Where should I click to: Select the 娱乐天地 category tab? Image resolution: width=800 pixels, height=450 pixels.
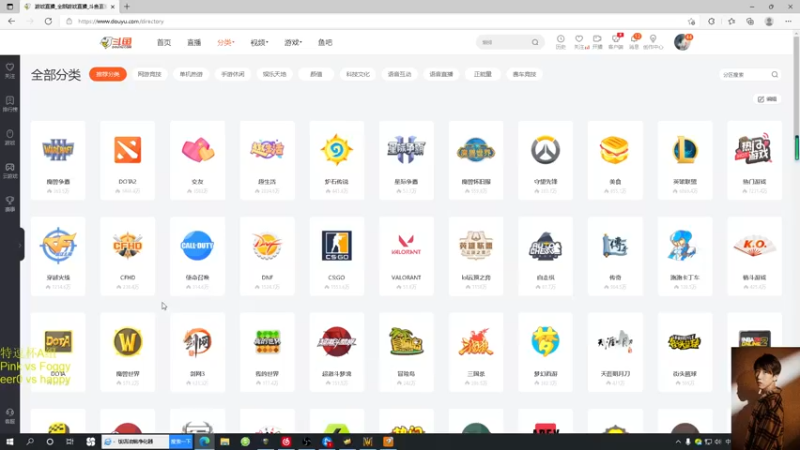pyautogui.click(x=274, y=74)
